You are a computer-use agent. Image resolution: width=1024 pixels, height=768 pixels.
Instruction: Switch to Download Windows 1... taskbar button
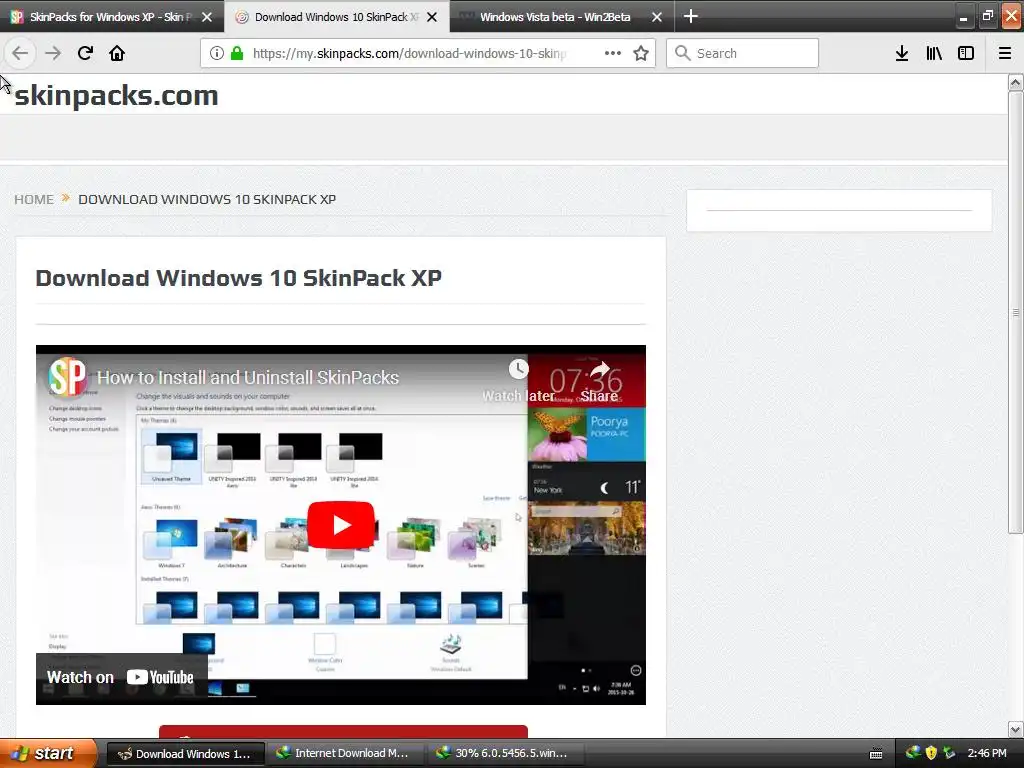185,754
